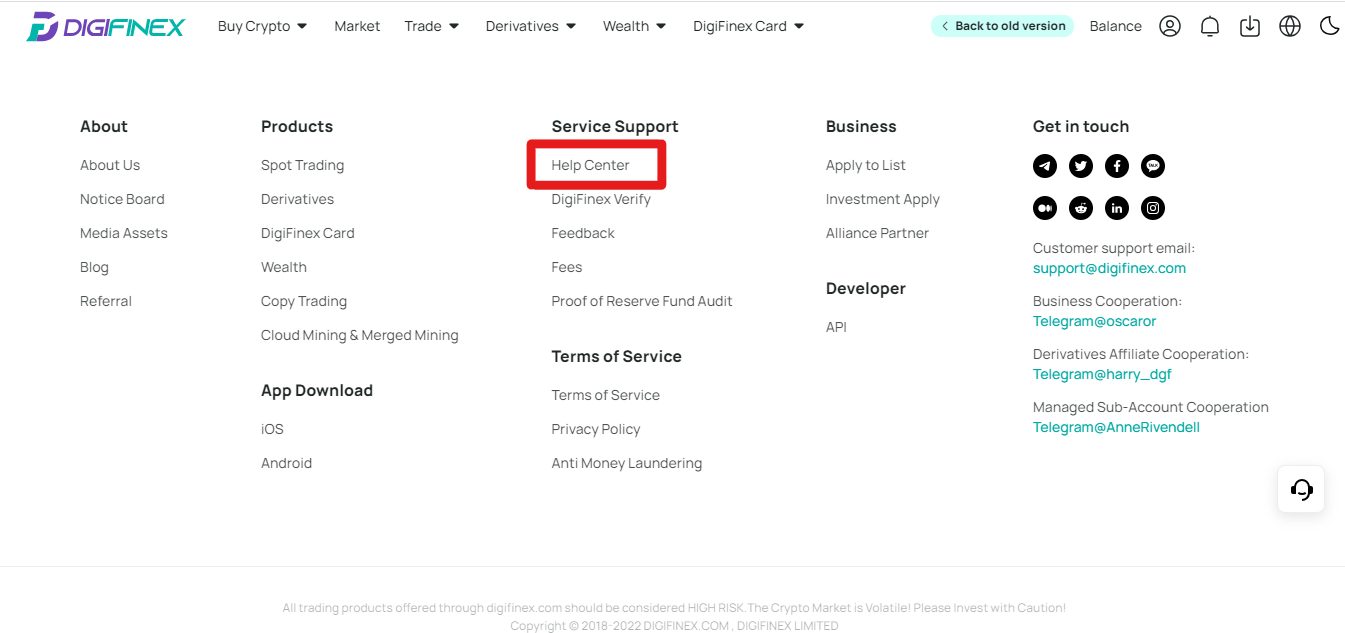This screenshot has width=1345, height=633.
Task: Expand the DigiFinex Card dropdown in header
Action: click(x=749, y=26)
